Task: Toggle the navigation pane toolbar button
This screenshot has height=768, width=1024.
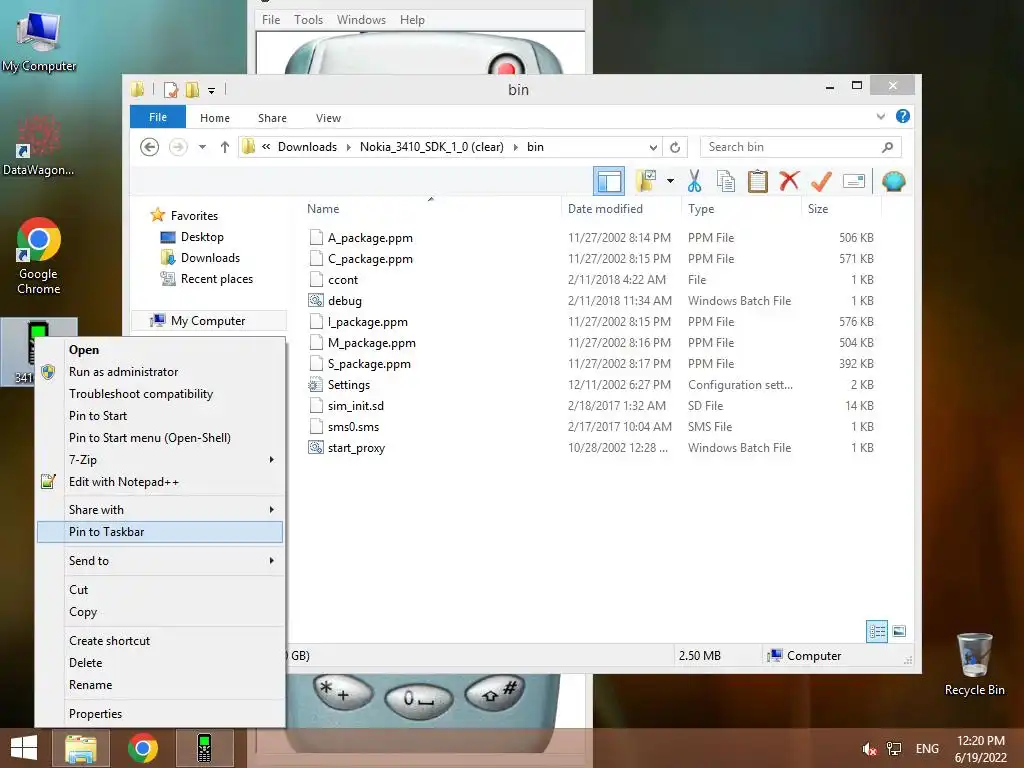Action: pos(609,181)
